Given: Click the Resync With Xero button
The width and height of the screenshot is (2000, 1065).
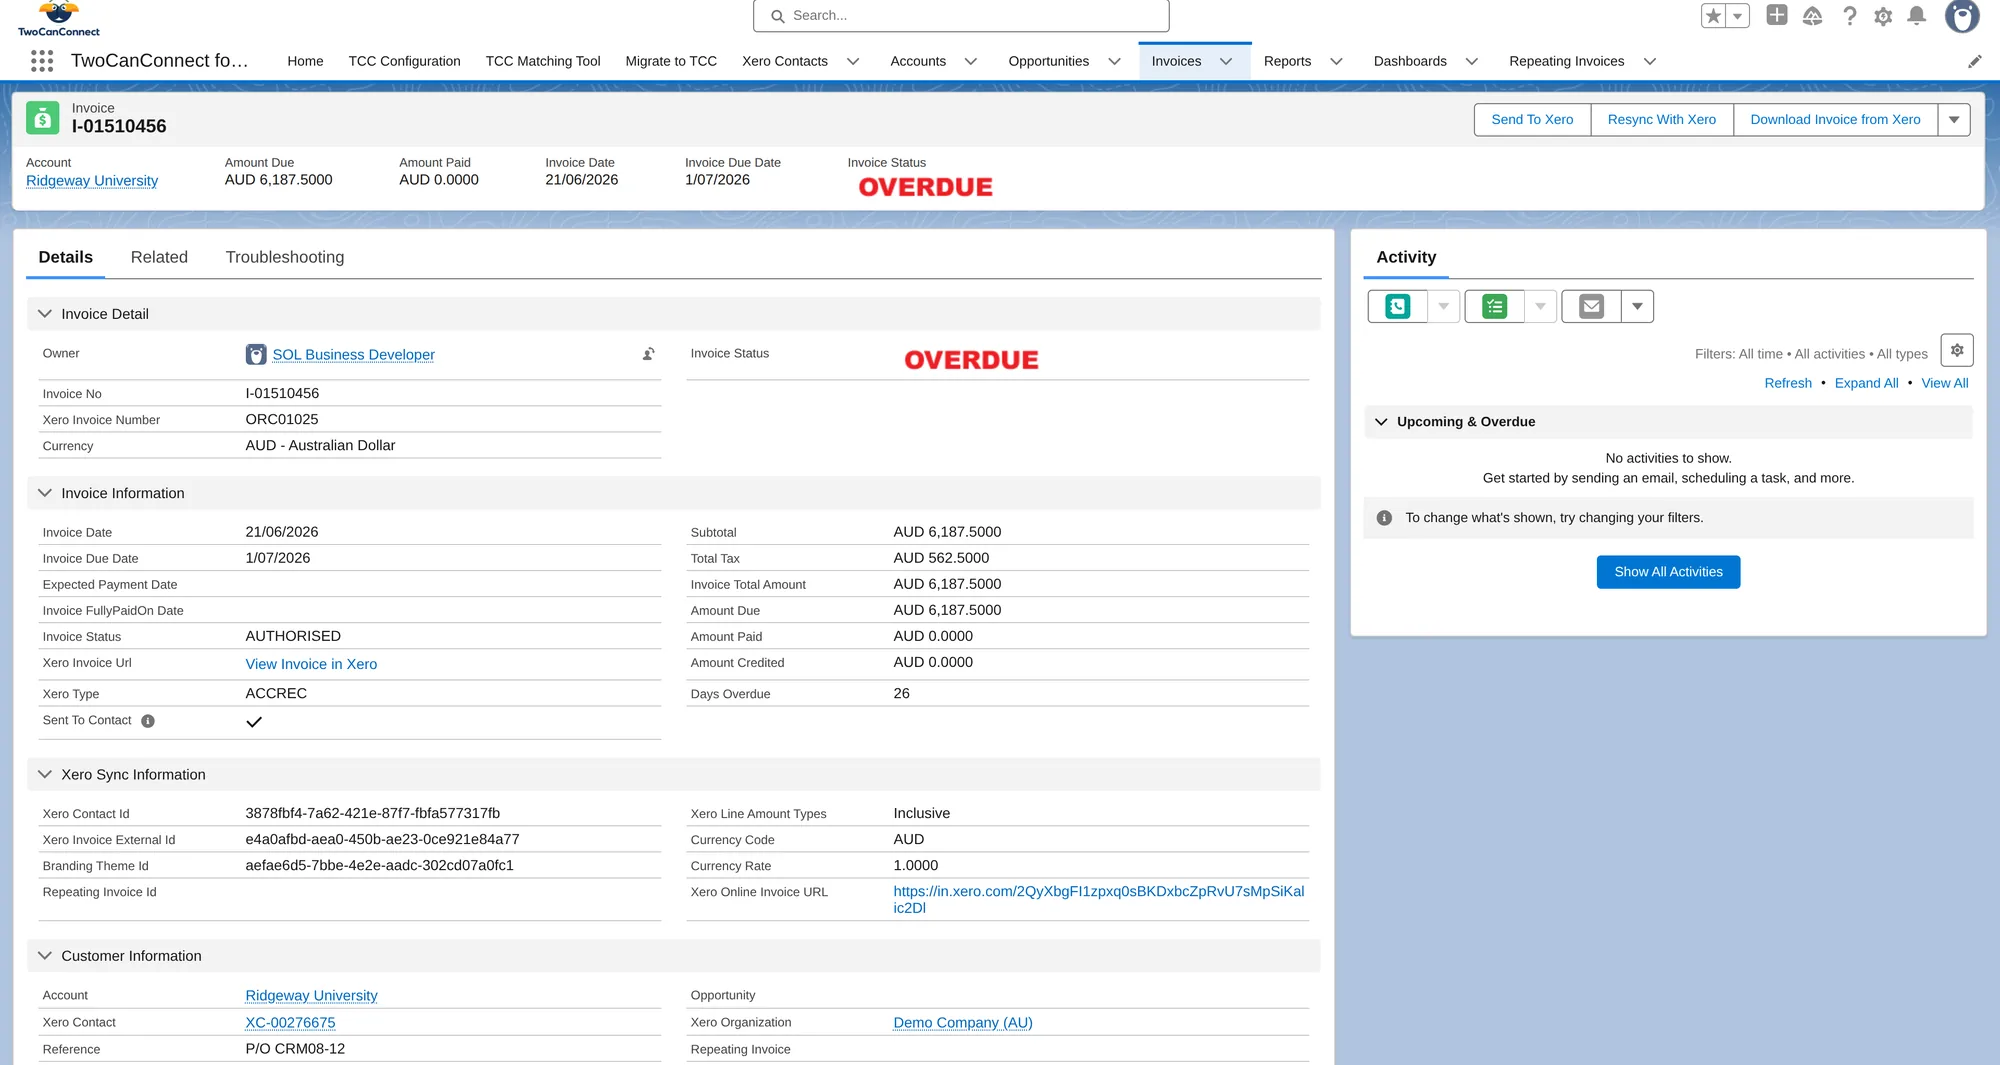Looking at the screenshot, I should tap(1662, 119).
